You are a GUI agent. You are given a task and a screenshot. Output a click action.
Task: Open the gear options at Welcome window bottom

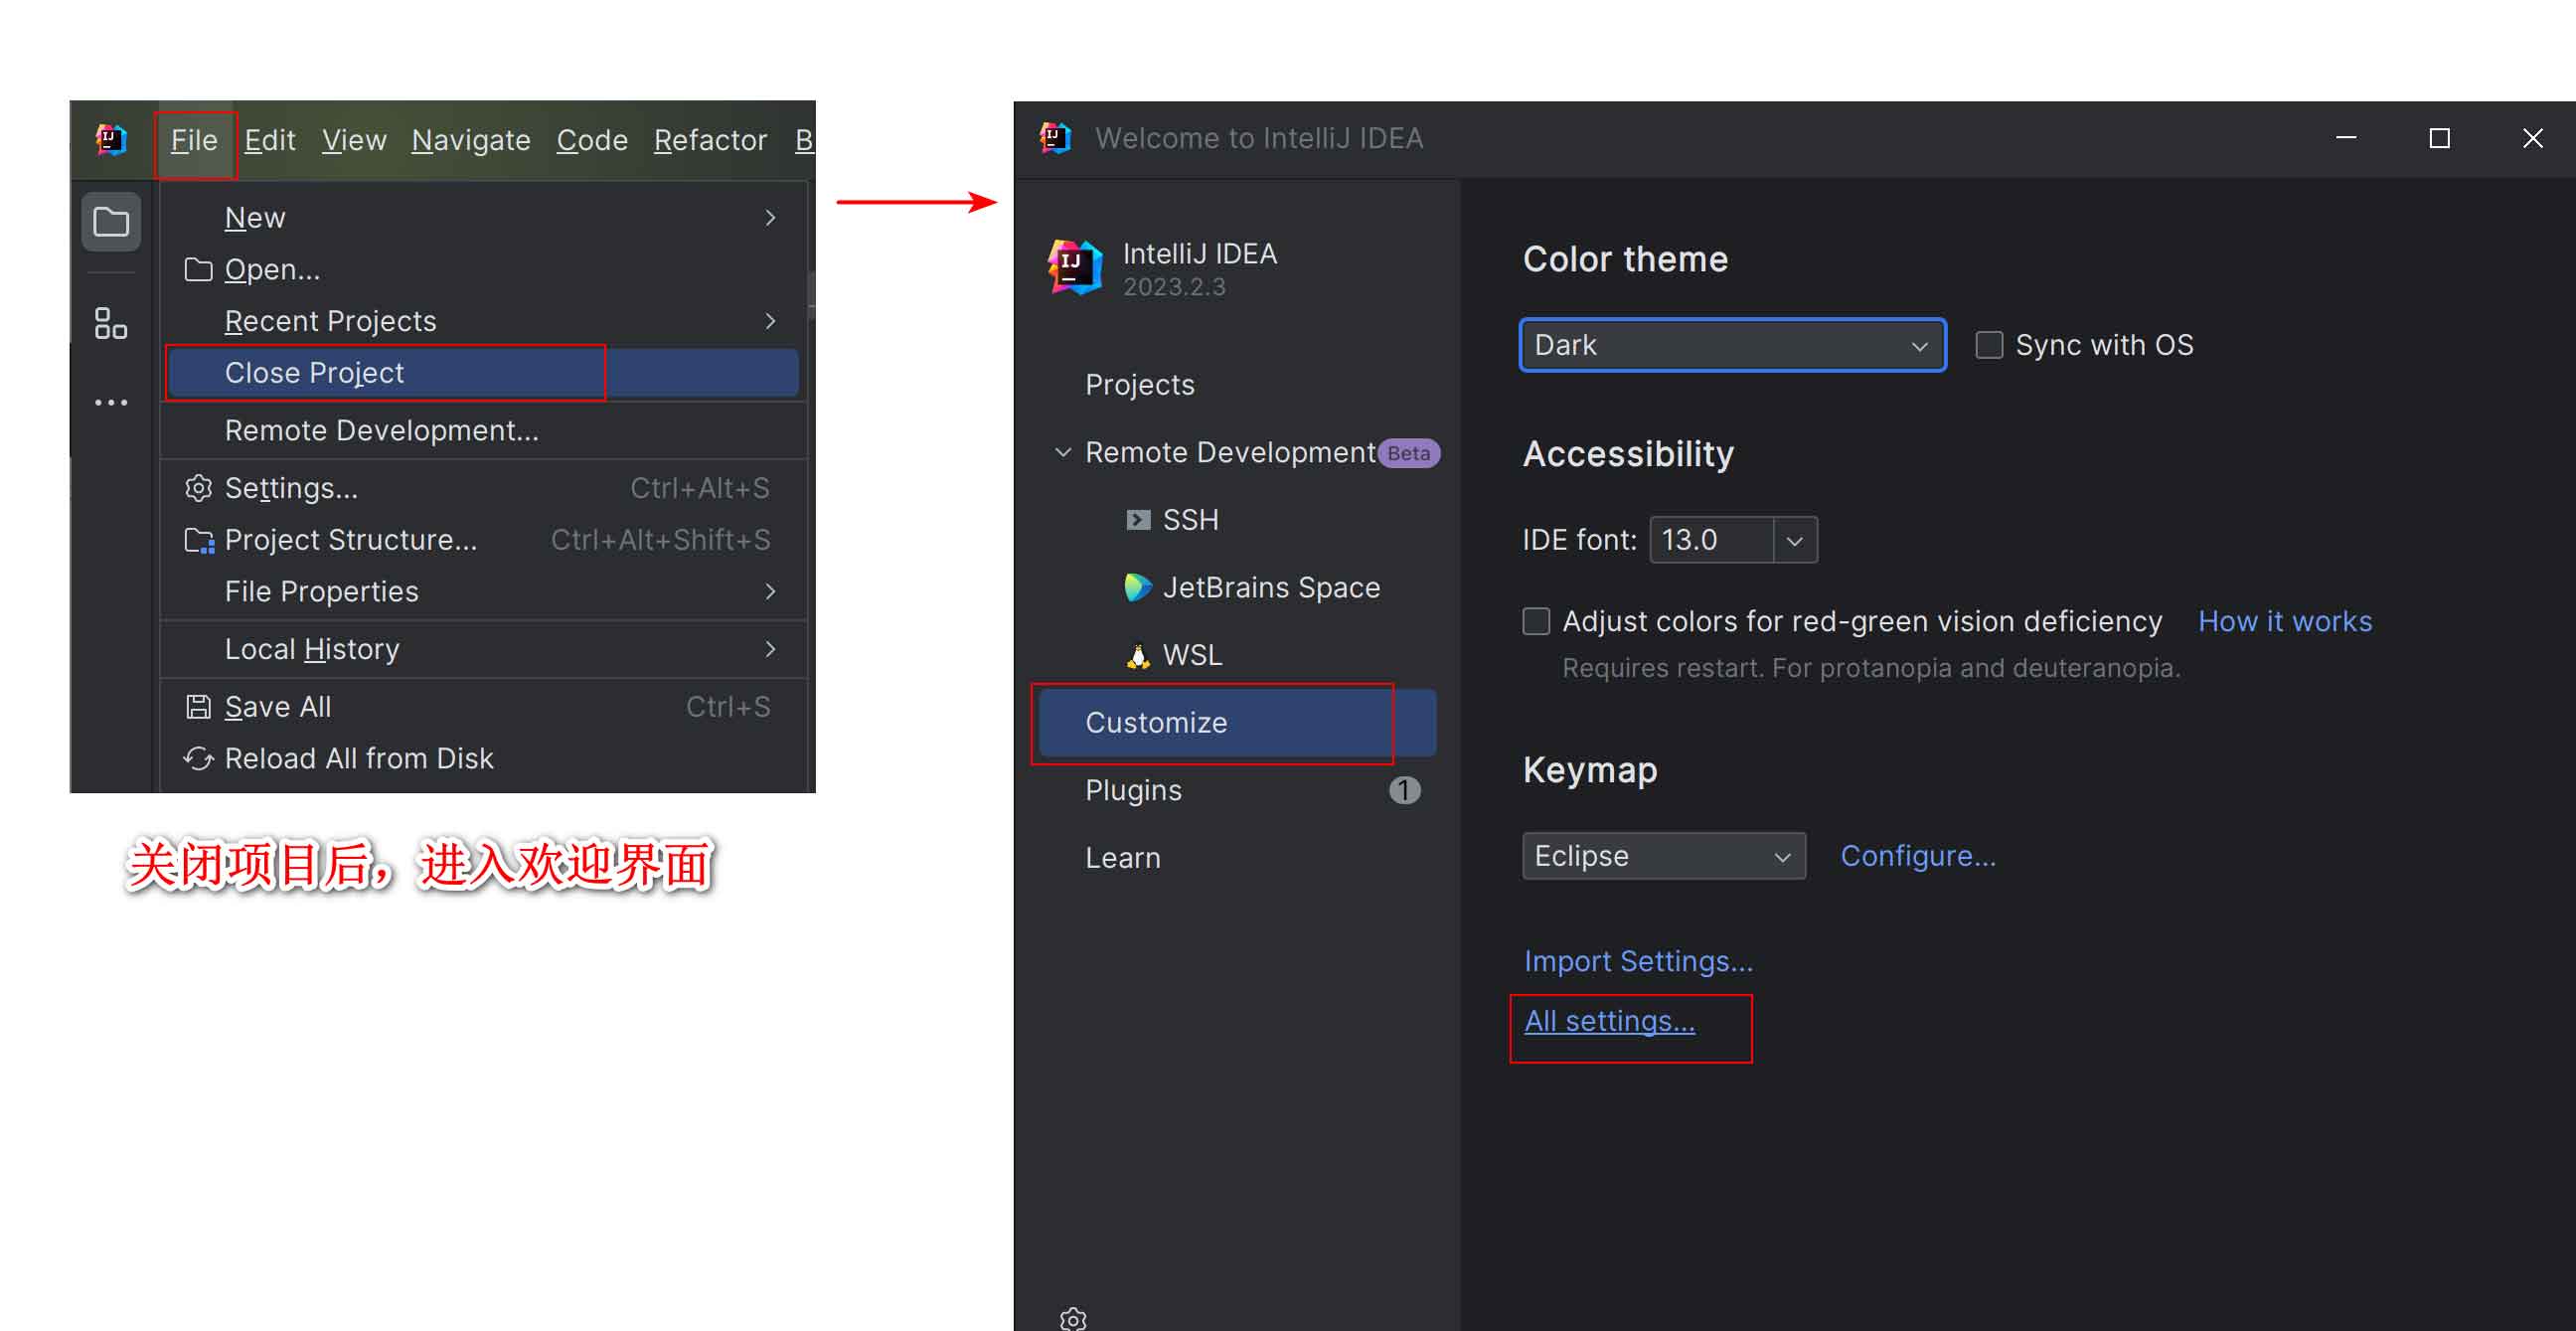[x=1073, y=1319]
